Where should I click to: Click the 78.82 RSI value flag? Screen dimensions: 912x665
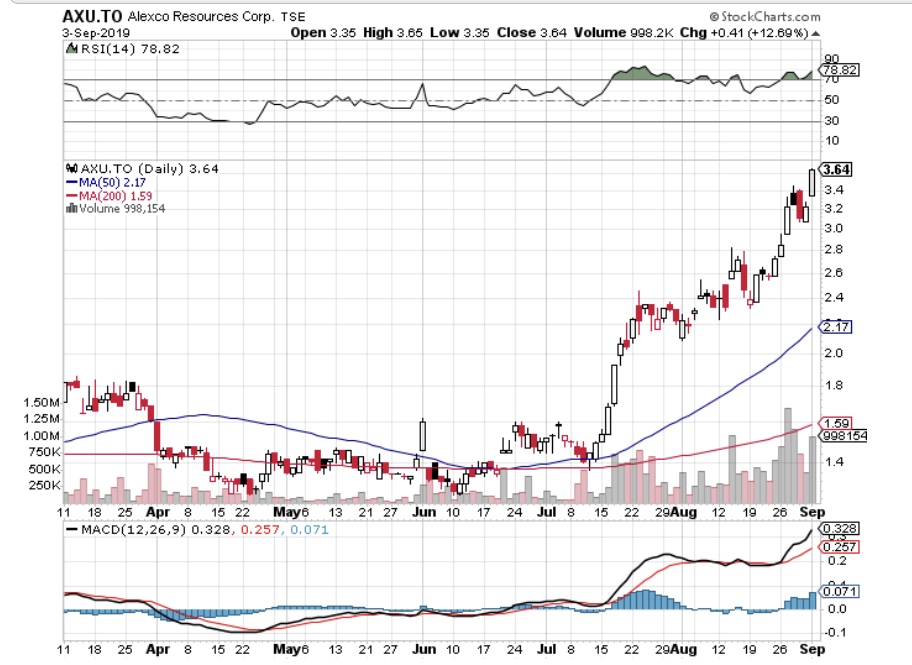(838, 71)
